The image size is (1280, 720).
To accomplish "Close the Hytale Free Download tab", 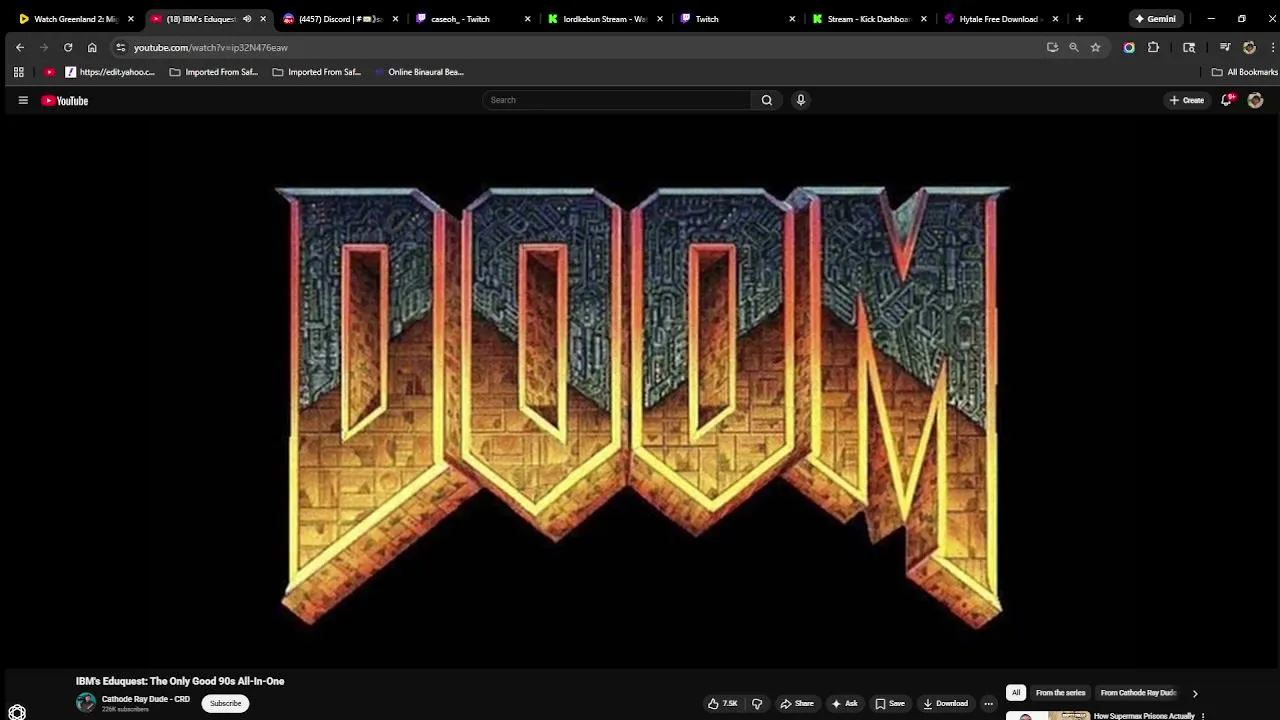I will [x=1055, y=19].
